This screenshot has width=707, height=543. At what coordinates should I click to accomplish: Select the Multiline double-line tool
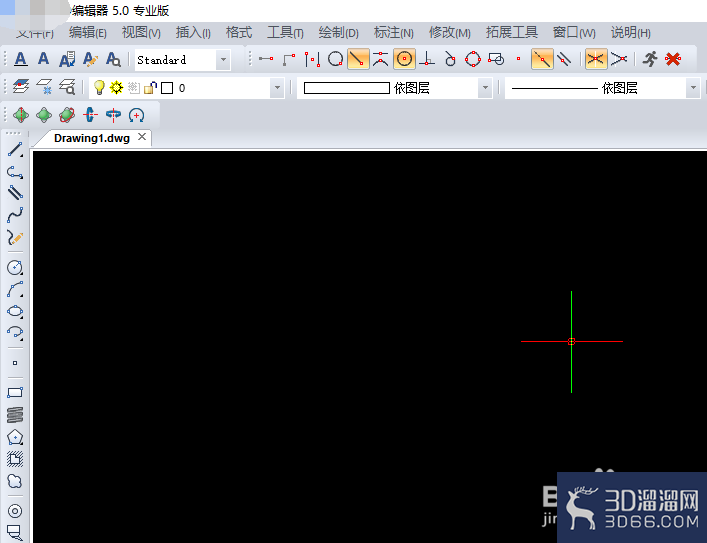(x=15, y=193)
